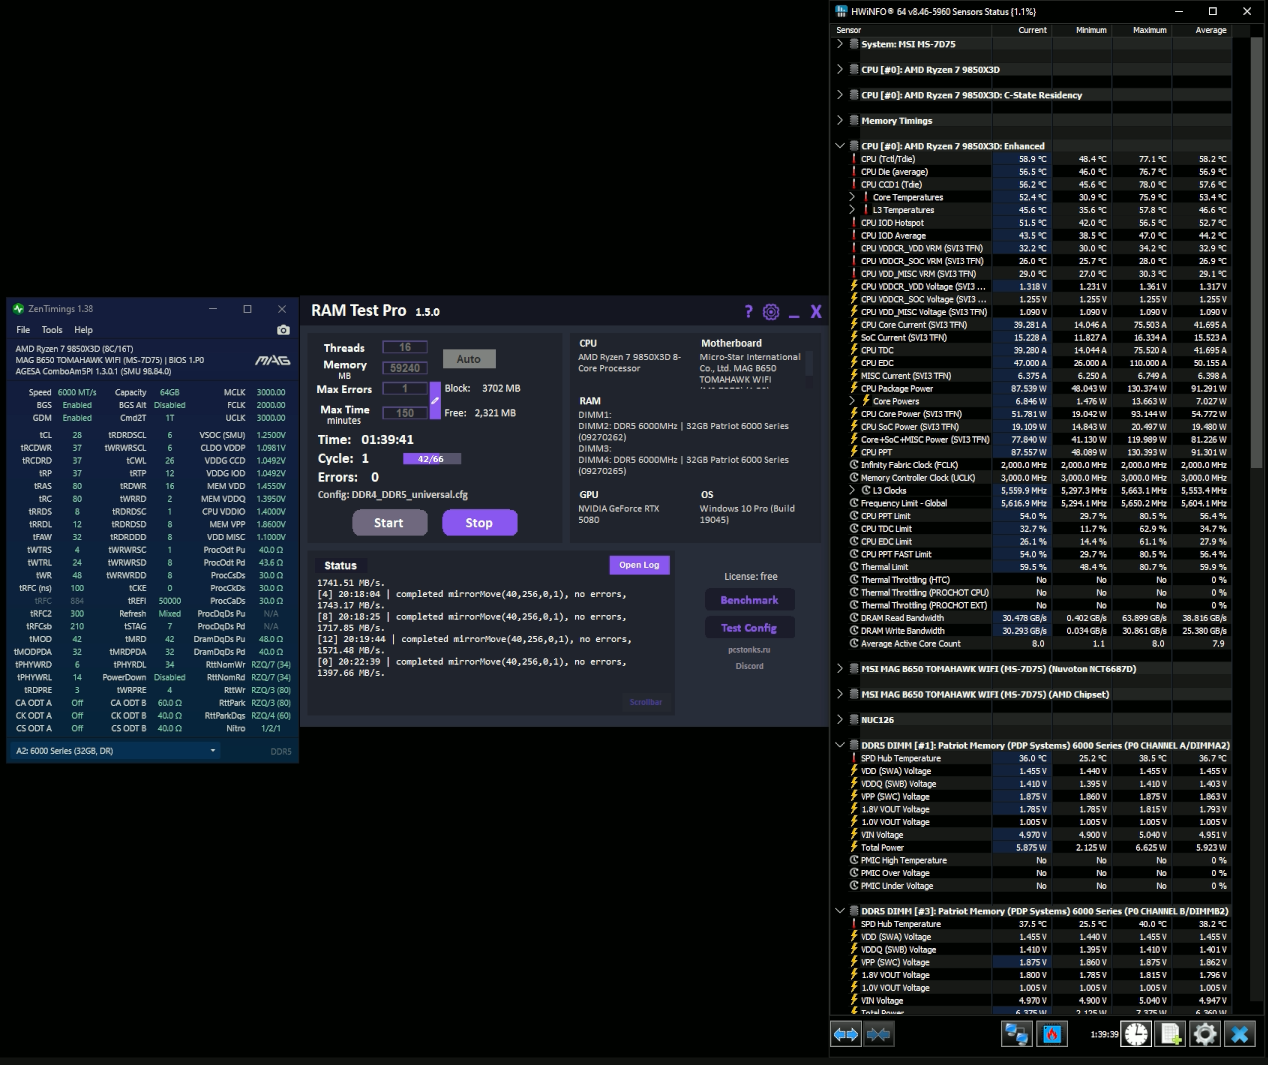Click RAM Test Pro pencil edit button

tap(435, 401)
